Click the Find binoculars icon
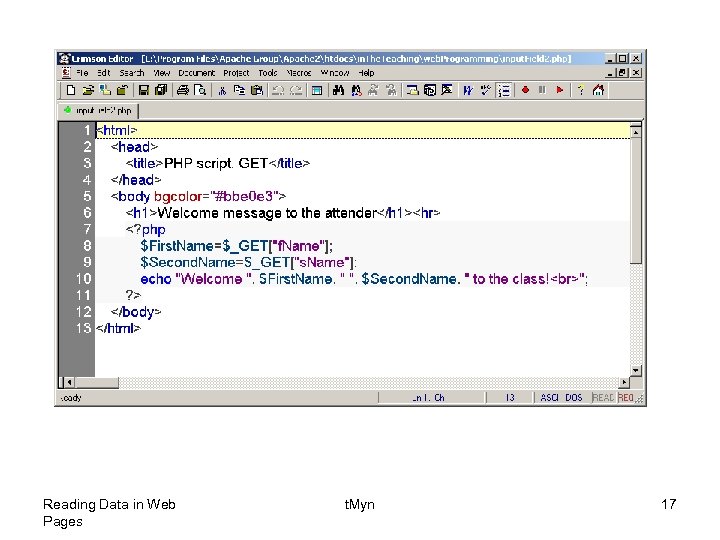 pos(338,90)
